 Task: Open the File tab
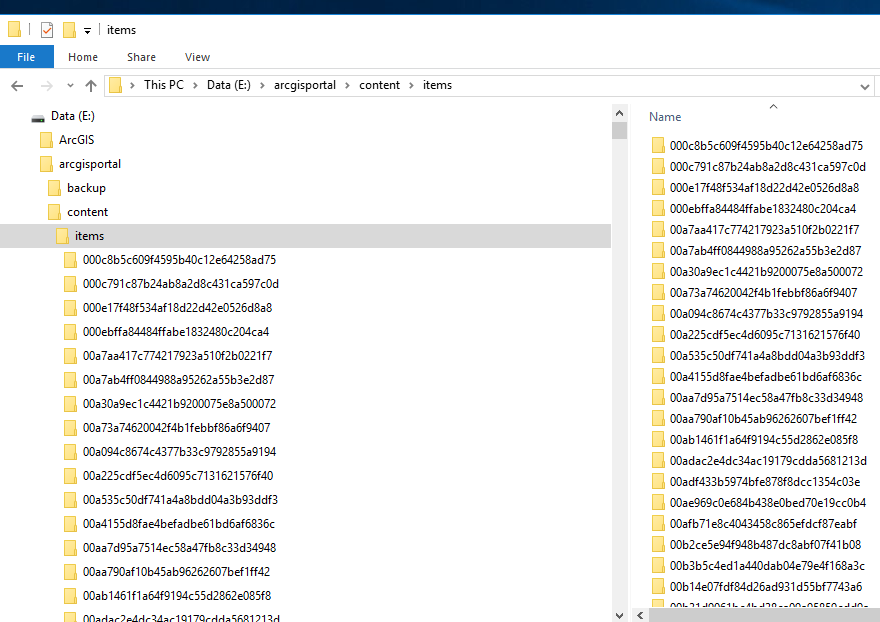click(x=26, y=57)
